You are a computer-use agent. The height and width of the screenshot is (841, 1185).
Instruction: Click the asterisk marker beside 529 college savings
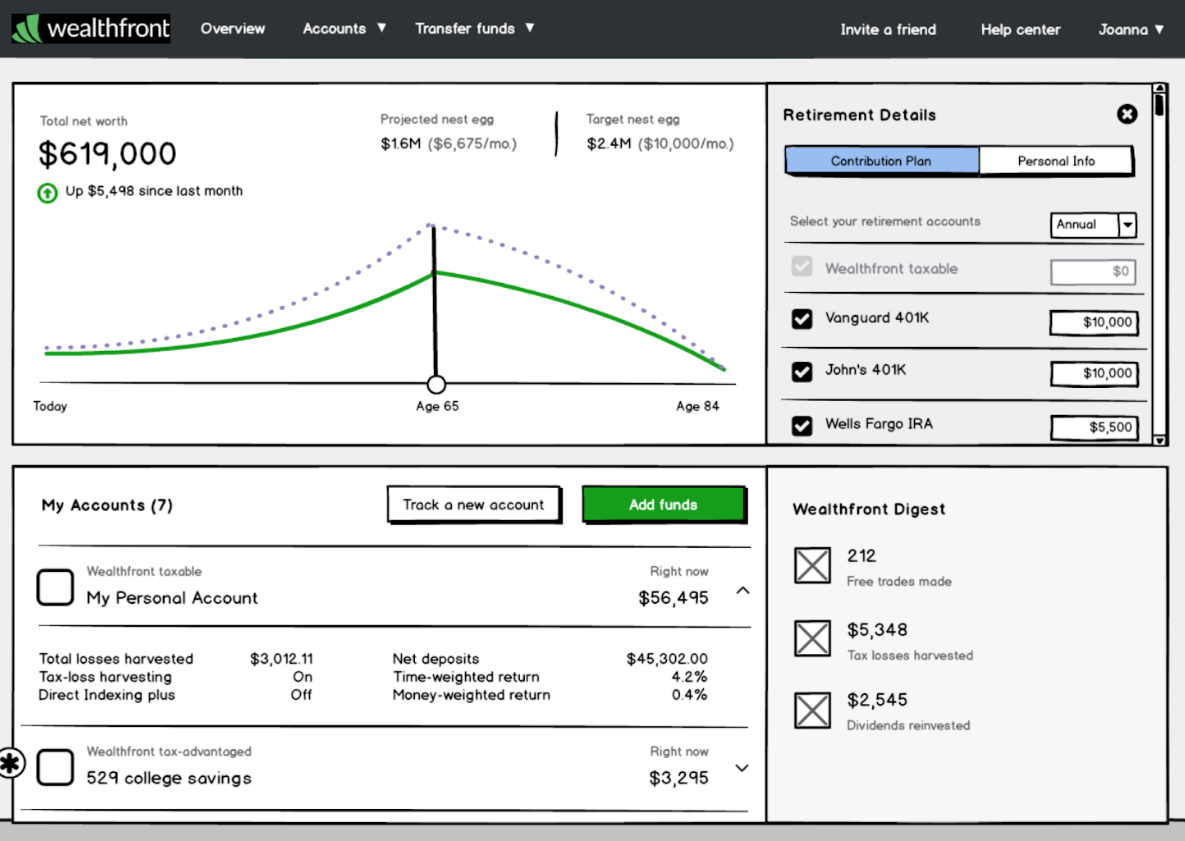pos(11,763)
